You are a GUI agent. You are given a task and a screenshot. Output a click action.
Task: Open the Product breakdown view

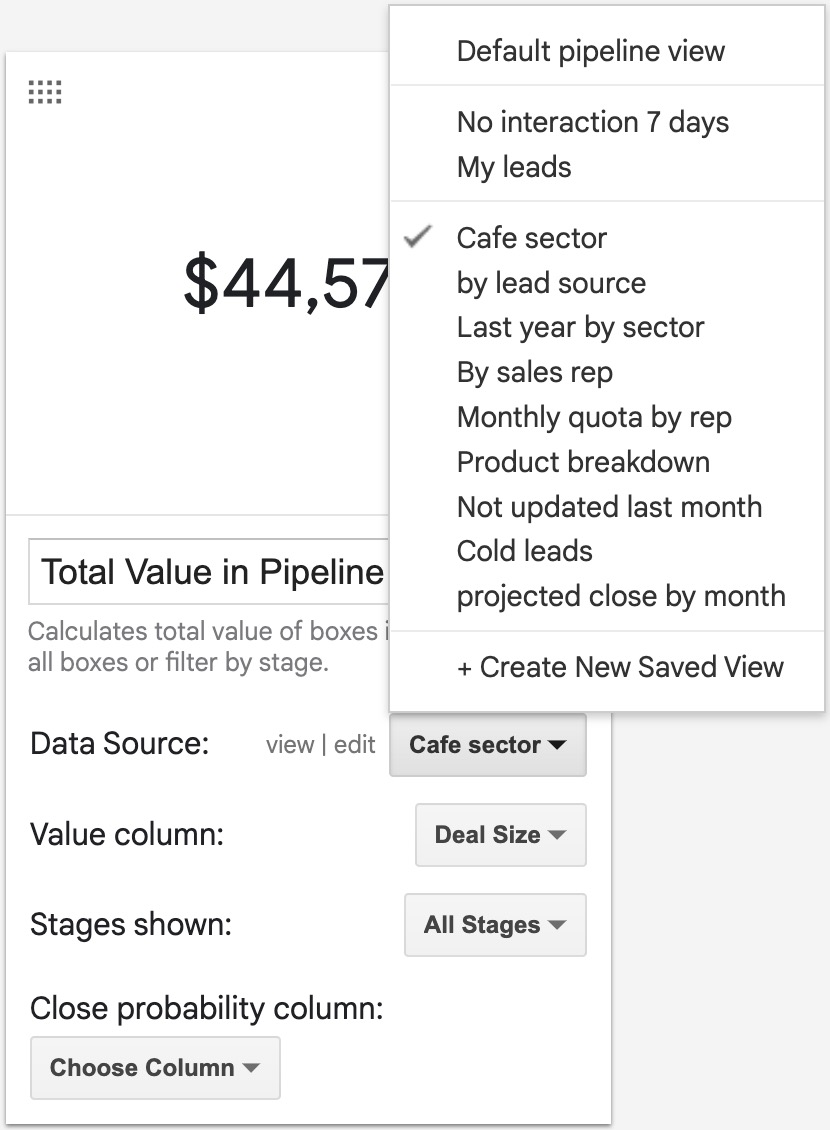(x=582, y=462)
